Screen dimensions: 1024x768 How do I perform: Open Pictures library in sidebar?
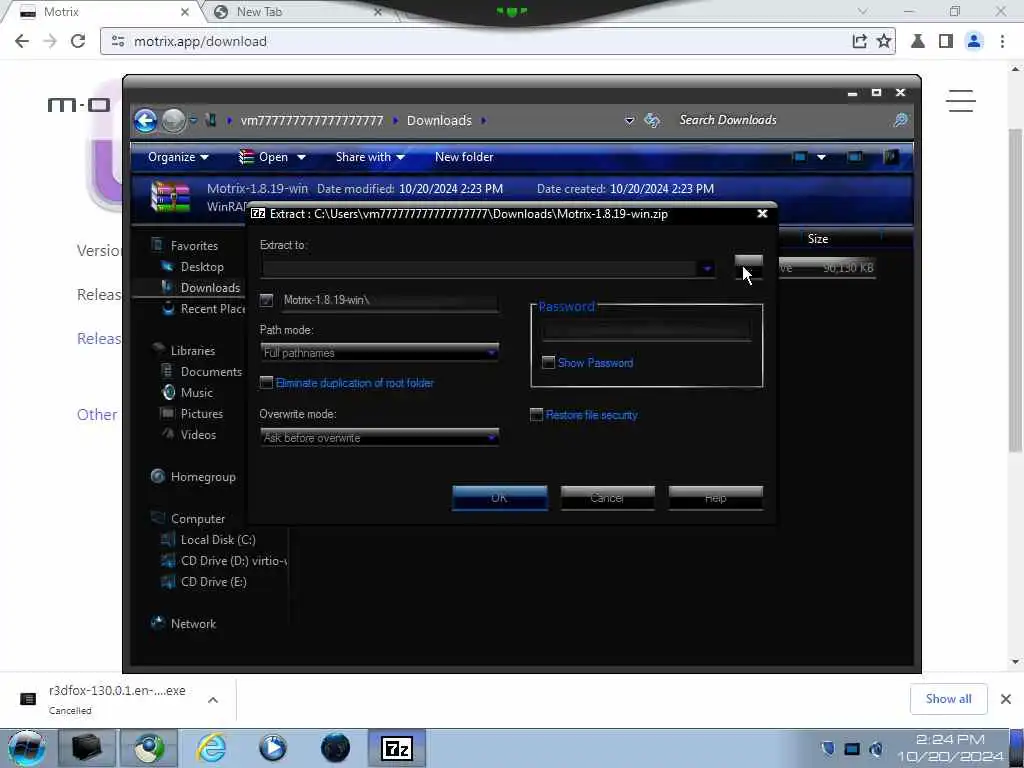(x=202, y=413)
